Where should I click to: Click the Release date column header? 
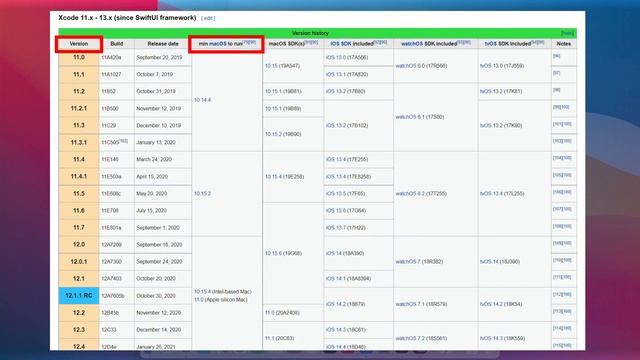coord(163,44)
